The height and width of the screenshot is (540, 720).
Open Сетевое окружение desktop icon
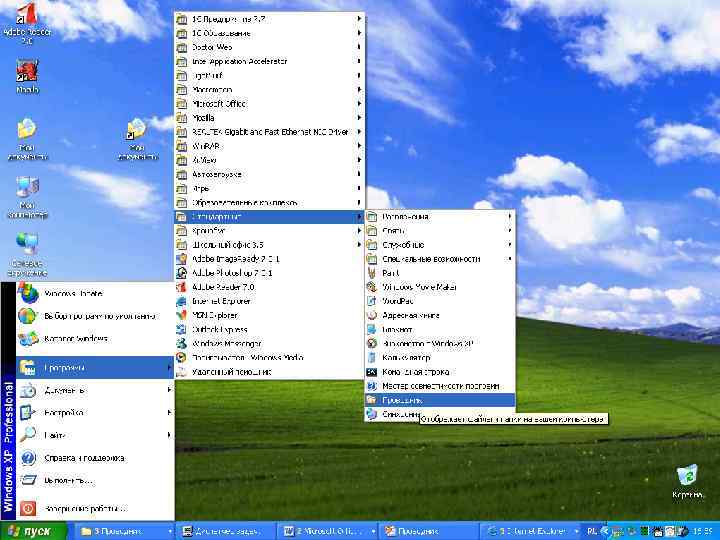click(x=27, y=255)
